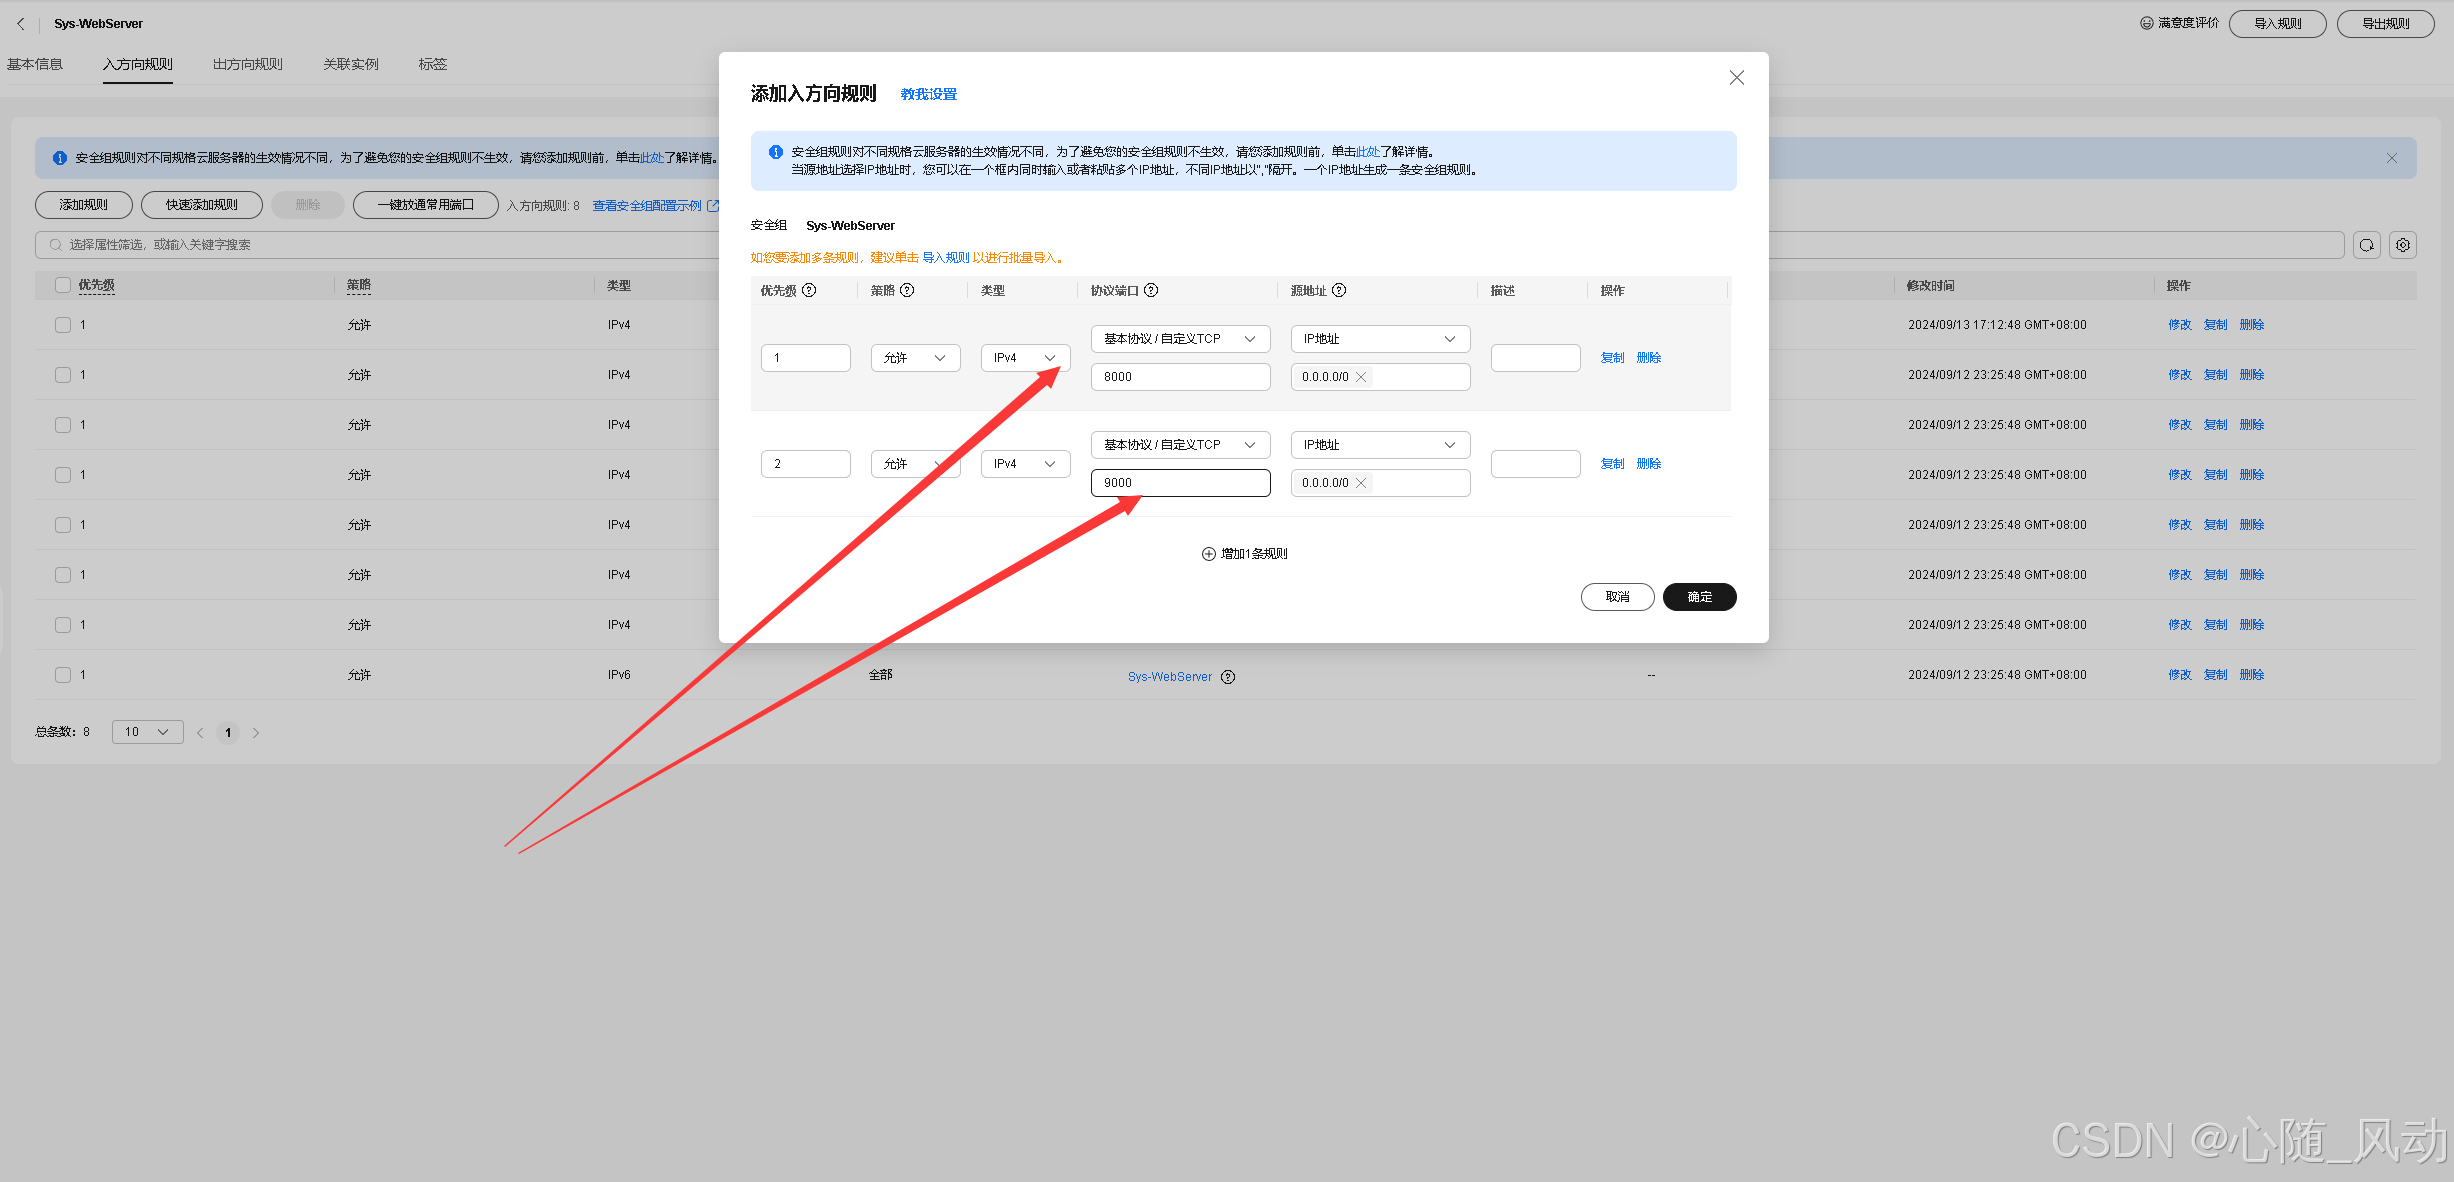Screen dimensions: 2454x1182
Task: Click help icon next to 策略 header
Action: pyautogui.click(x=907, y=290)
